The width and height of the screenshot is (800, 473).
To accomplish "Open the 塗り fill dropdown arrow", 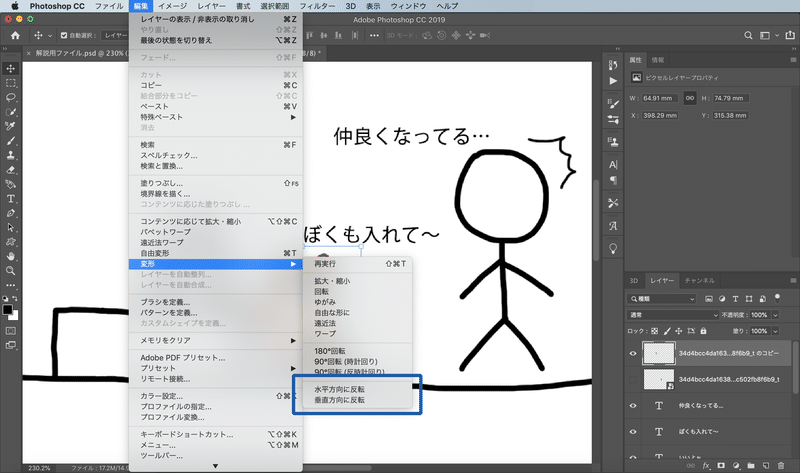I will (776, 331).
